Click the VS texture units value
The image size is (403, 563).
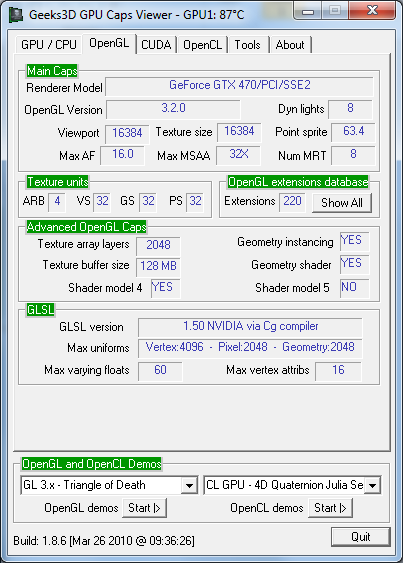(x=102, y=202)
